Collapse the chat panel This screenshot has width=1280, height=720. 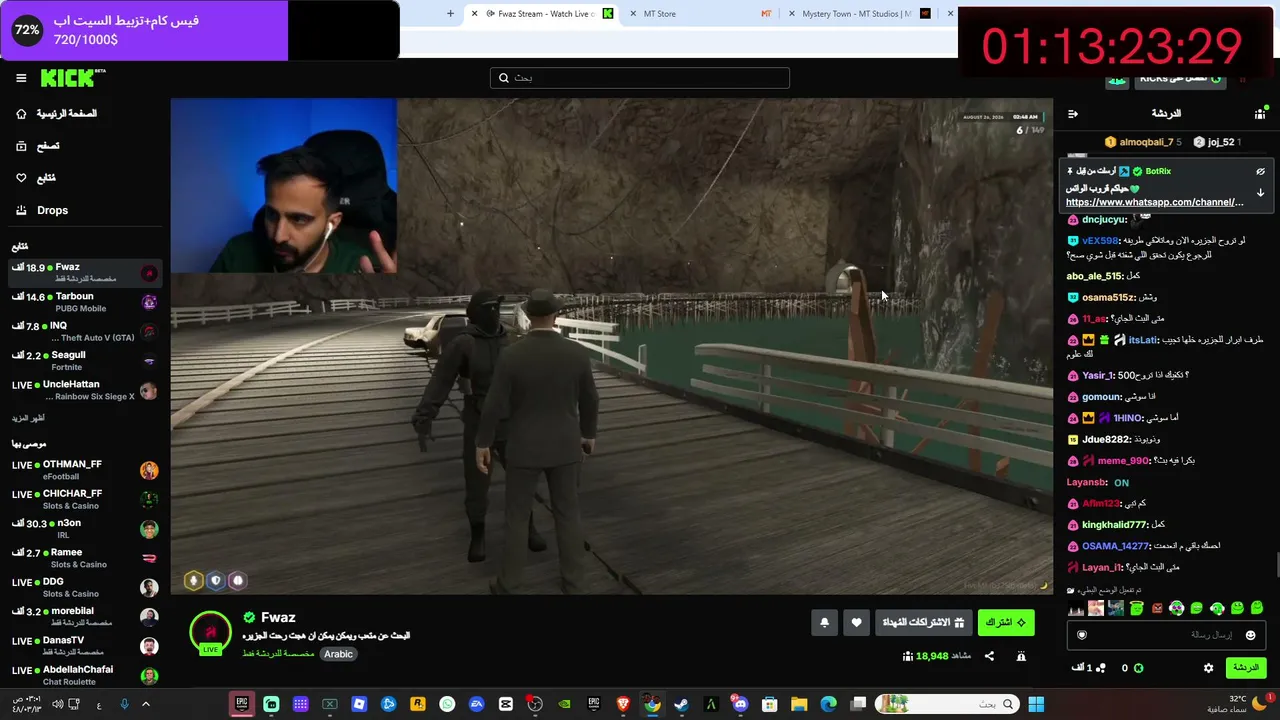coord(1073,114)
